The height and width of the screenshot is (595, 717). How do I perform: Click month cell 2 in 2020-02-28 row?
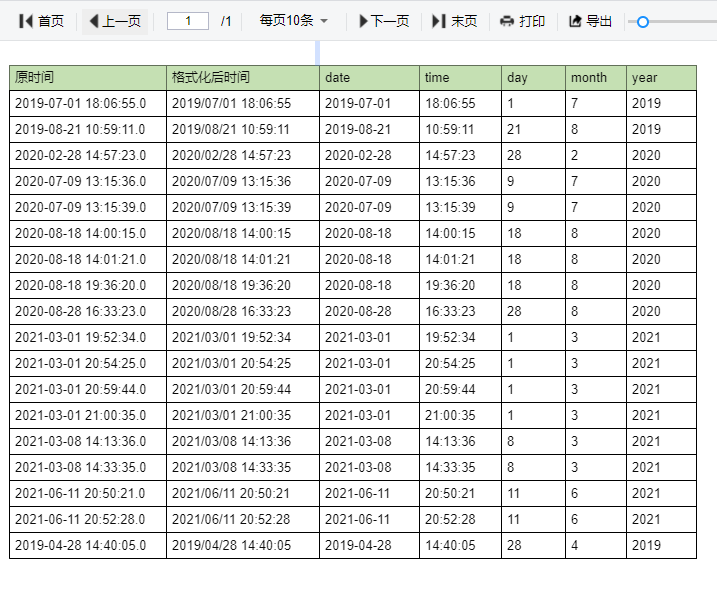596,155
